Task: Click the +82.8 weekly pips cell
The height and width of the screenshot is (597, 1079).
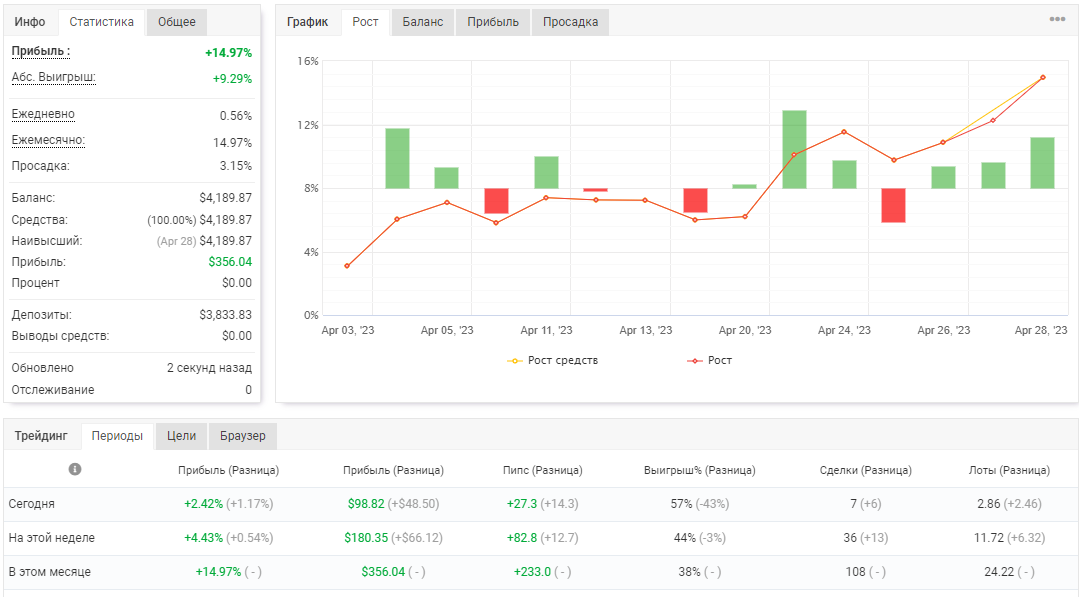Action: click(522, 538)
